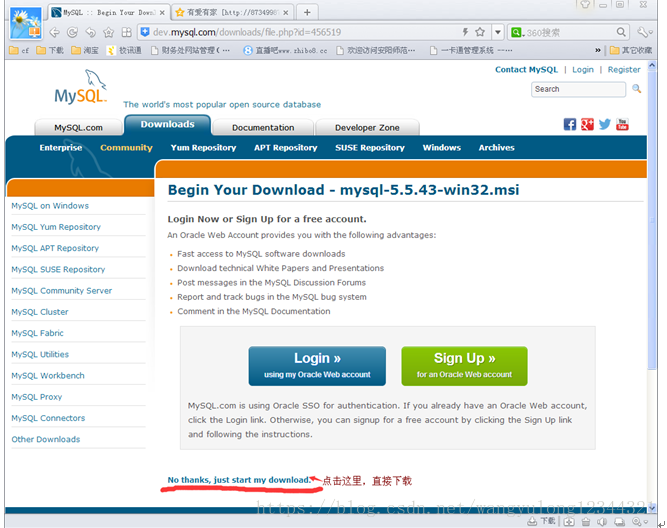Click the scrollbar up arrow
The height and width of the screenshot is (528, 667).
click(x=652, y=66)
